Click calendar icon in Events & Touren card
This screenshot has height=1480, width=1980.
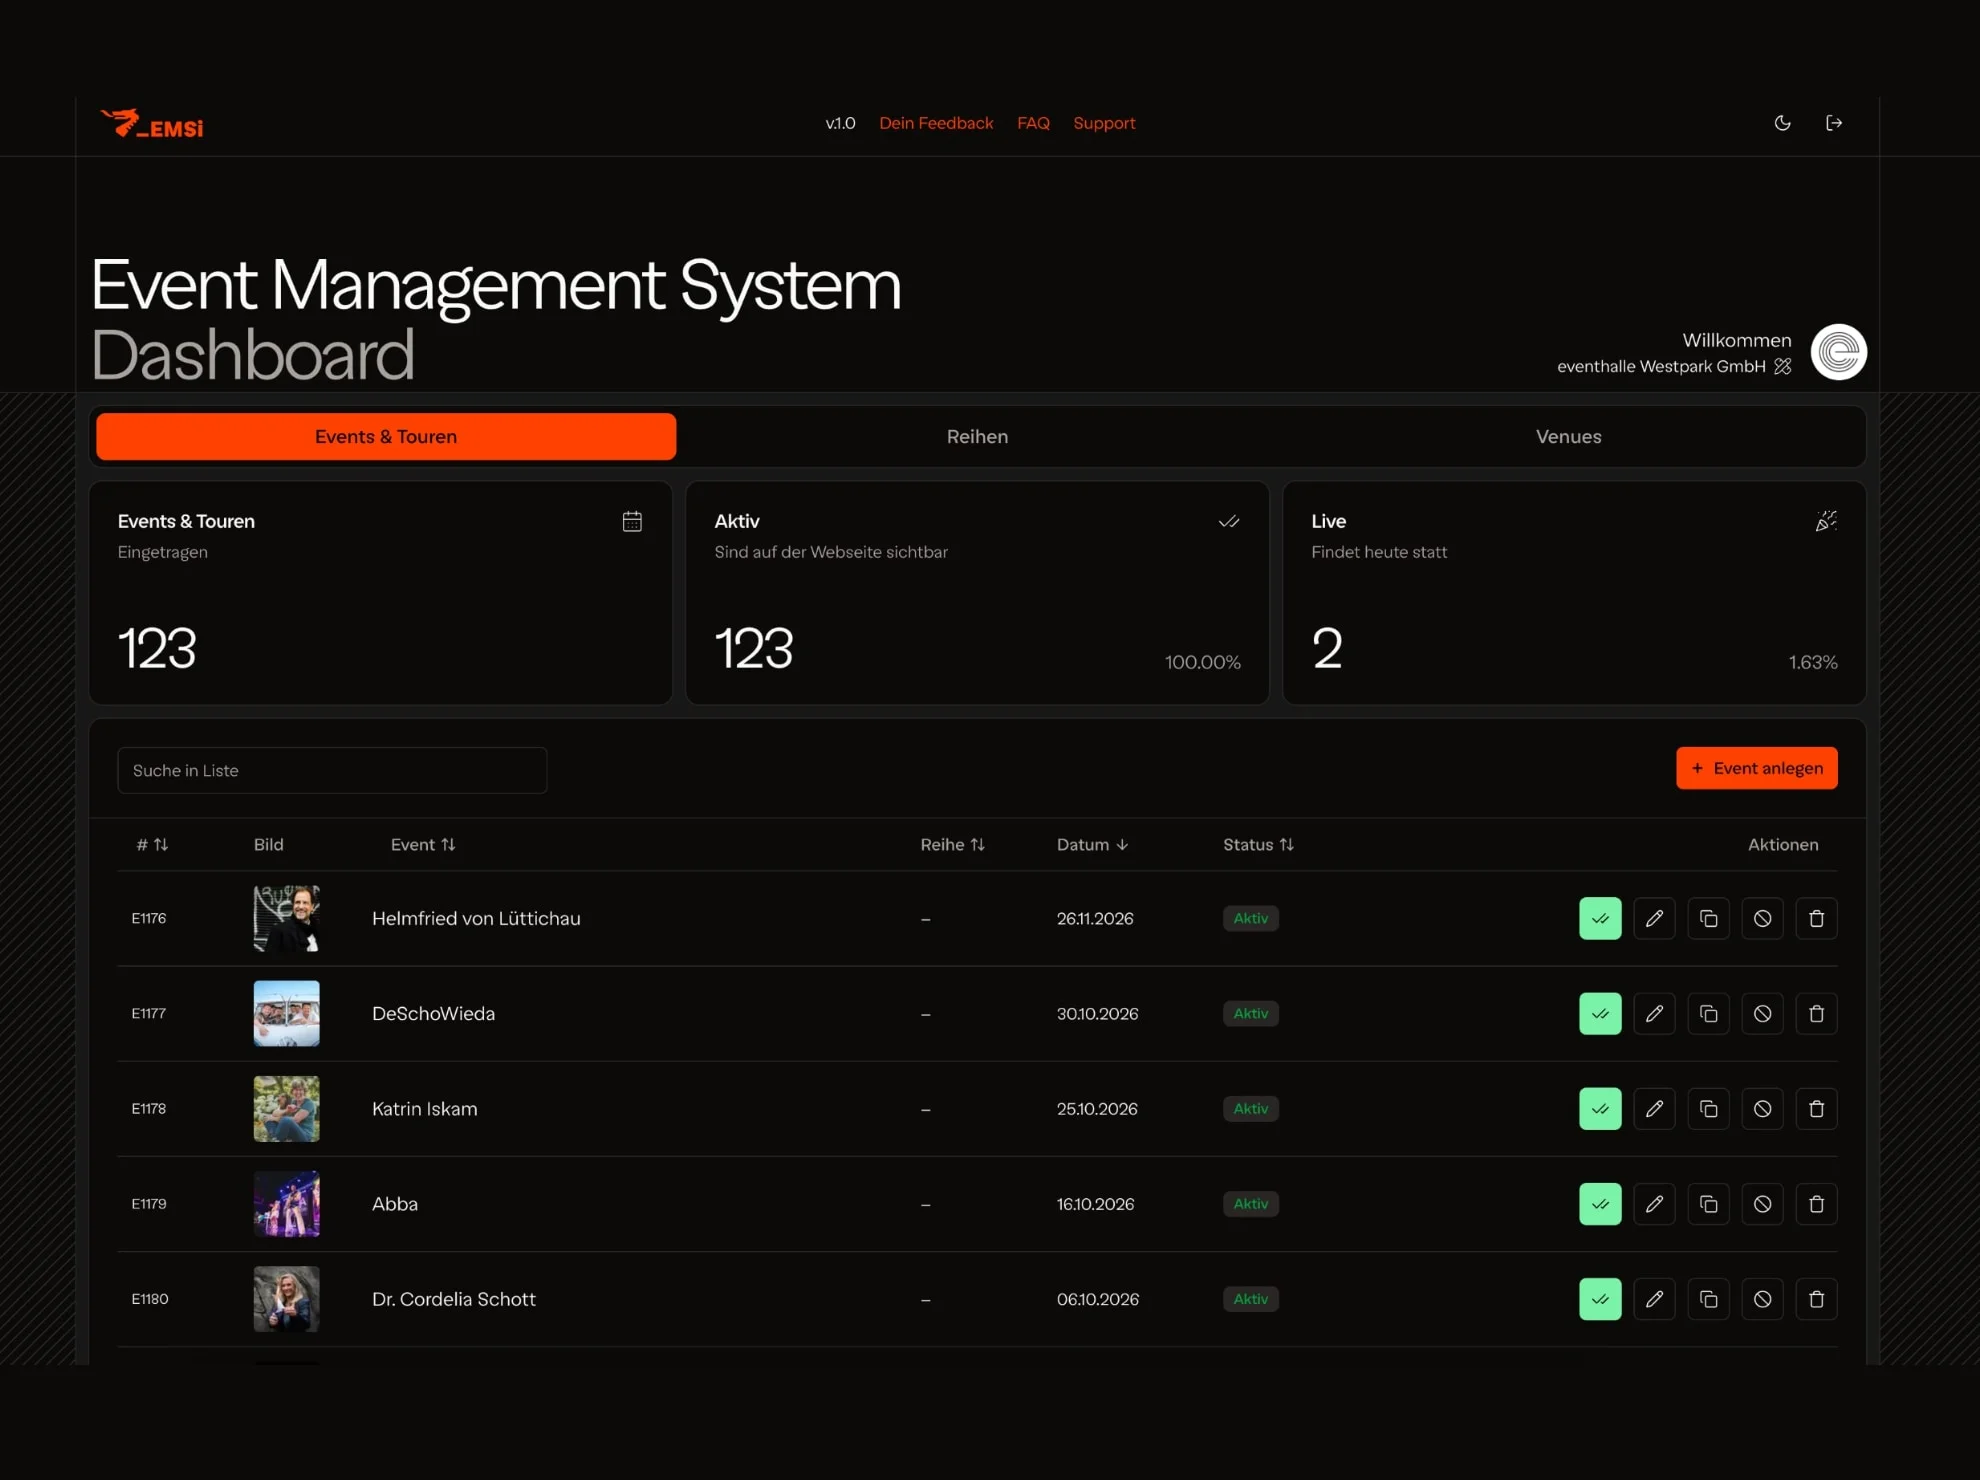(632, 521)
